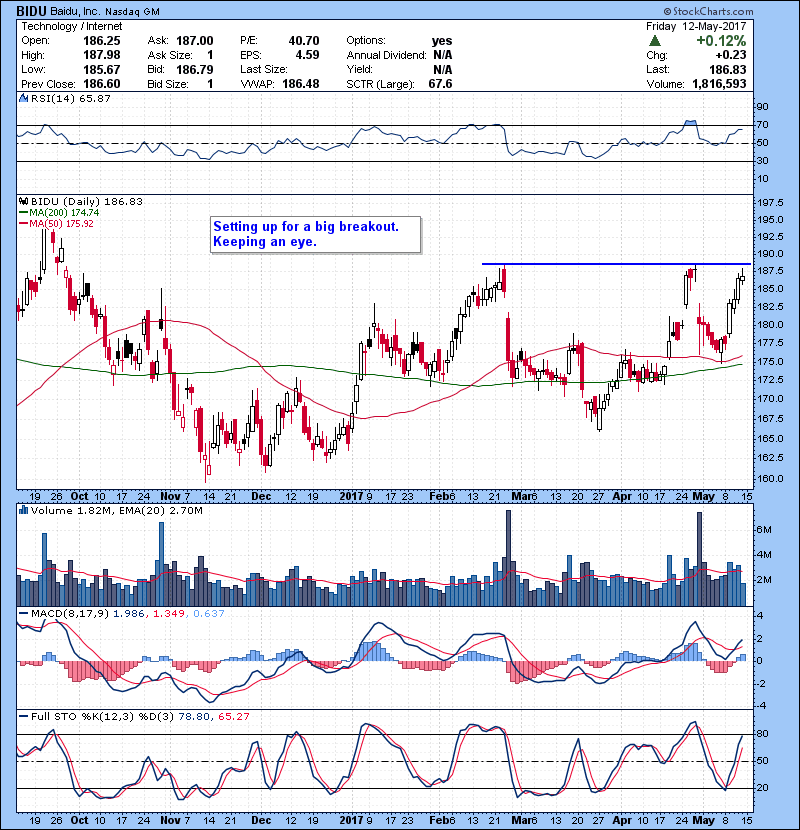Click the RSI axis label 90

(x=763, y=106)
